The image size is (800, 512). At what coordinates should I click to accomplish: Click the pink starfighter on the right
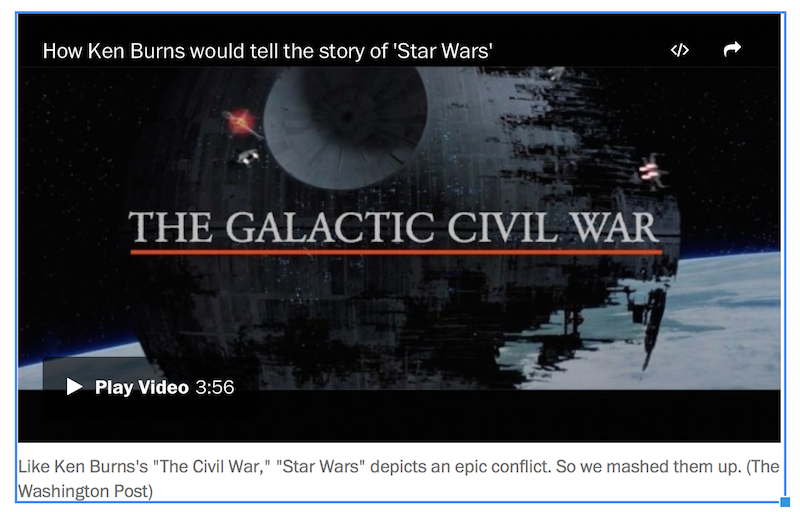point(652,171)
